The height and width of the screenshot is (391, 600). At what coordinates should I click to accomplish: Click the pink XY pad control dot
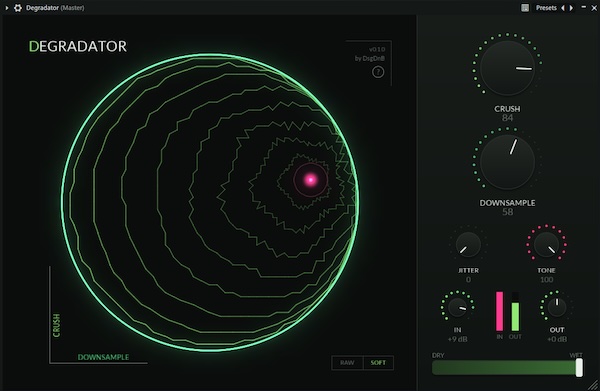click(310, 179)
